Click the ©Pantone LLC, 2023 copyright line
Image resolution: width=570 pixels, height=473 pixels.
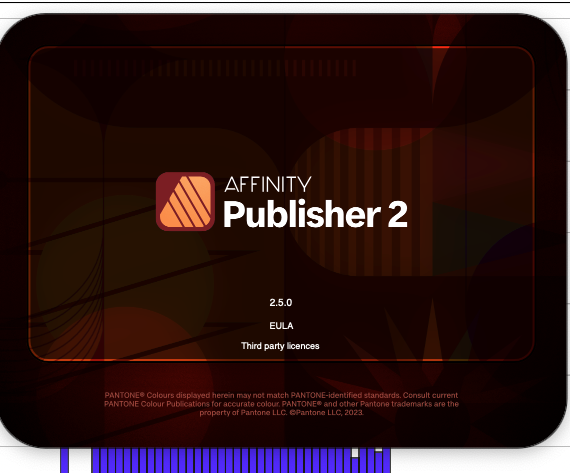(x=281, y=413)
